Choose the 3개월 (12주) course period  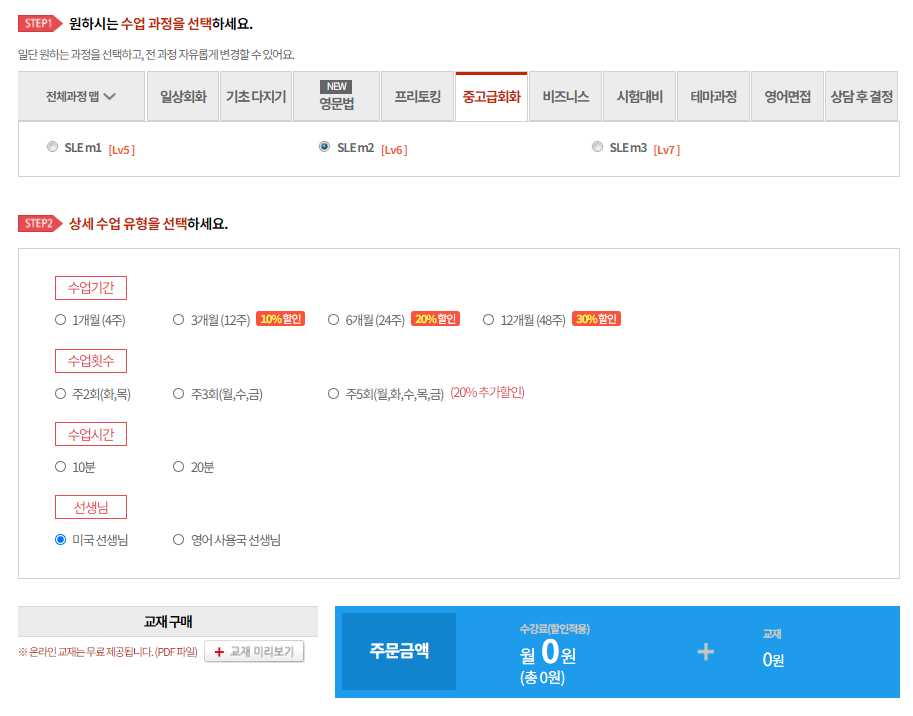point(179,320)
